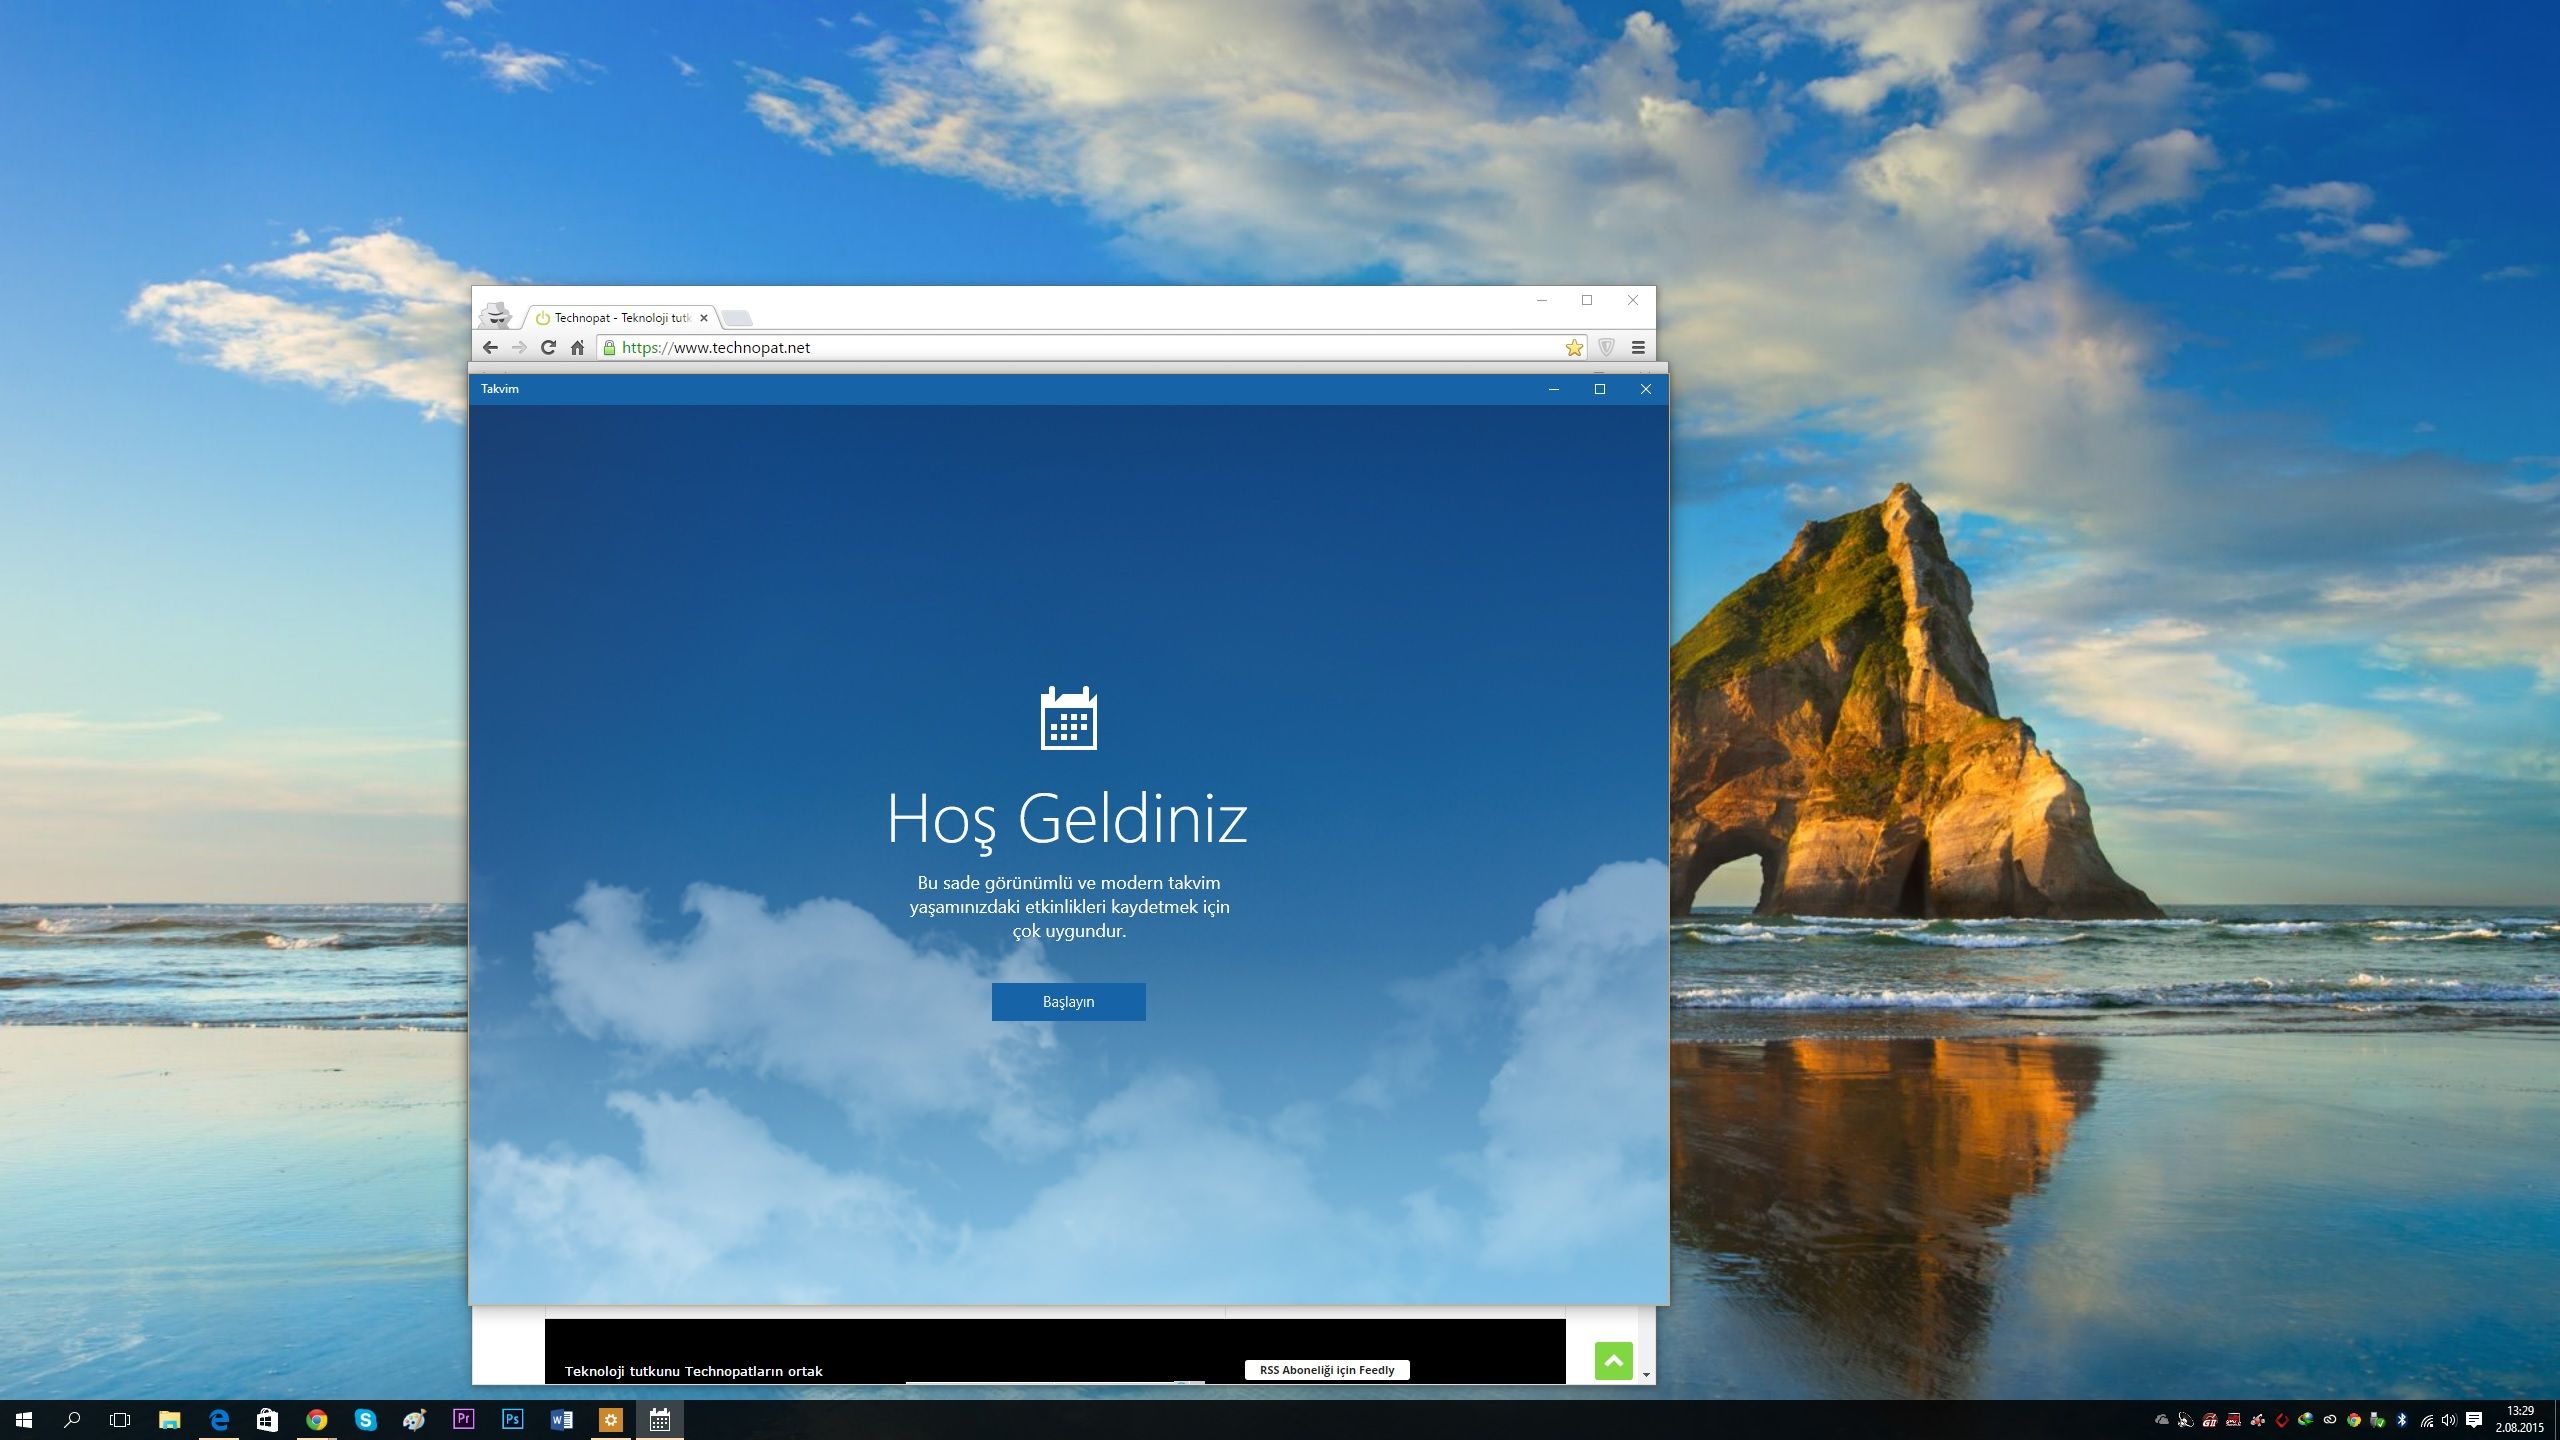Open the Action Center notifications icon

click(2474, 1420)
